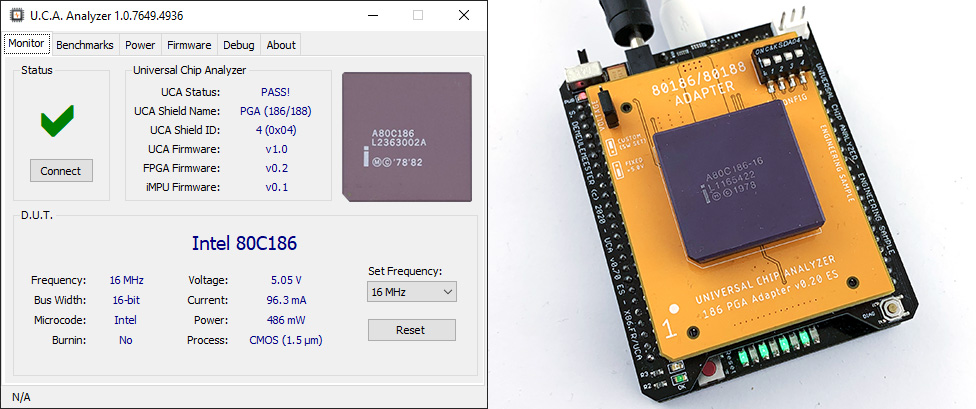This screenshot has height=409, width=976.
Task: Open the Benchmarks tab
Action: pyautogui.click(x=85, y=45)
